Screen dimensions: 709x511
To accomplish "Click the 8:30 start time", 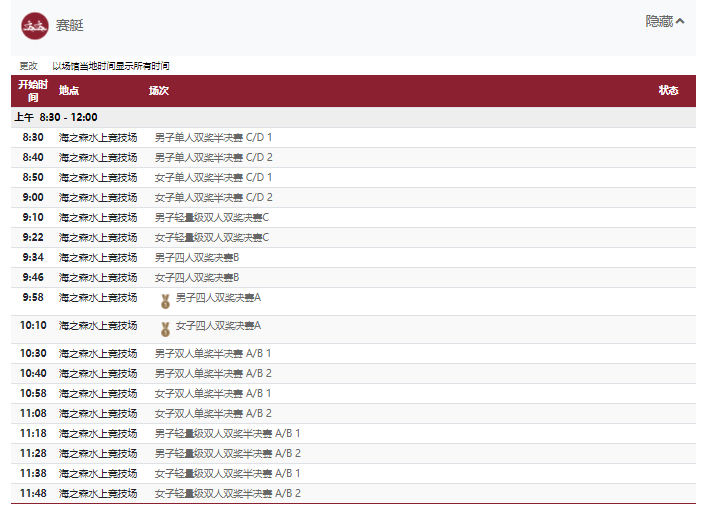I will coord(33,137).
